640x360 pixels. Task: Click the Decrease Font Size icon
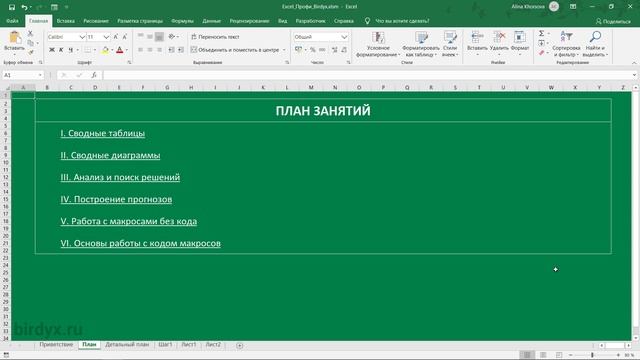125,37
